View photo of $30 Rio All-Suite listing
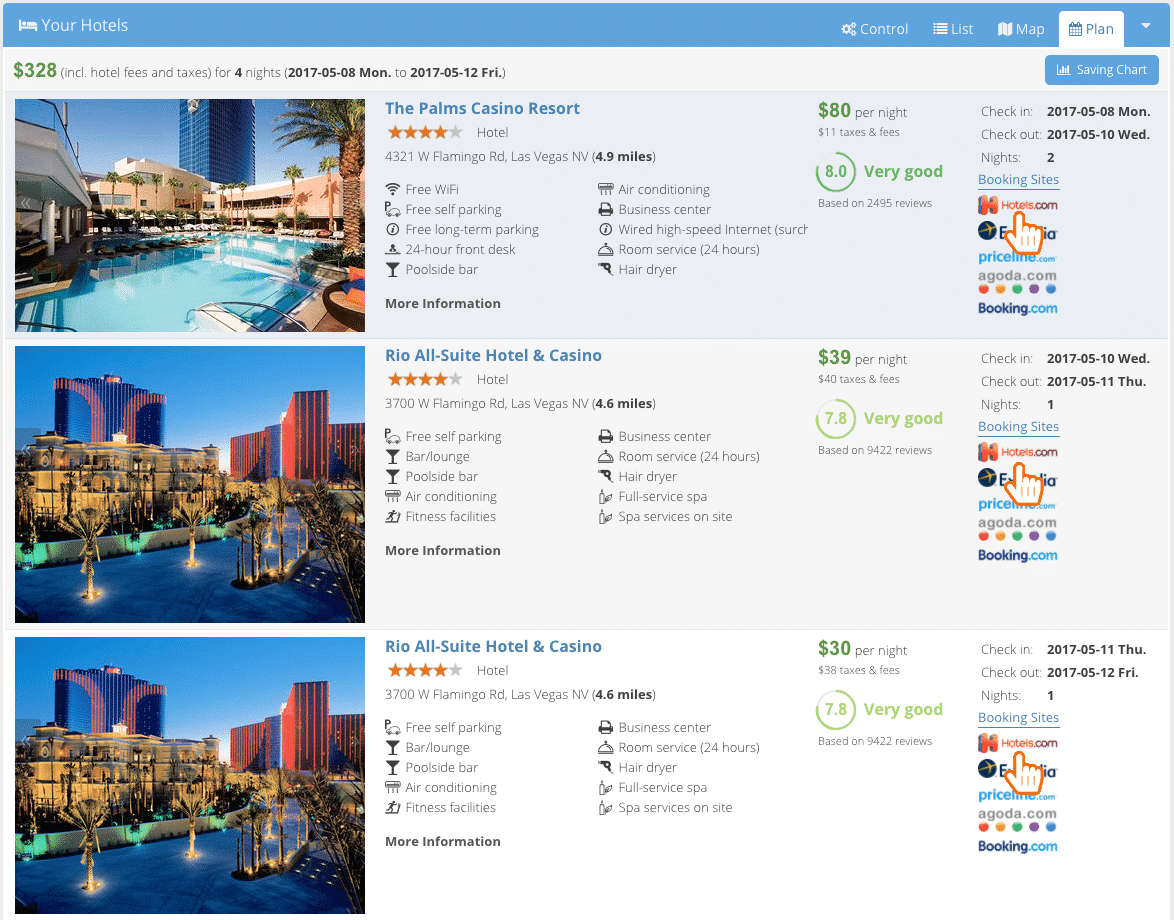 190,776
